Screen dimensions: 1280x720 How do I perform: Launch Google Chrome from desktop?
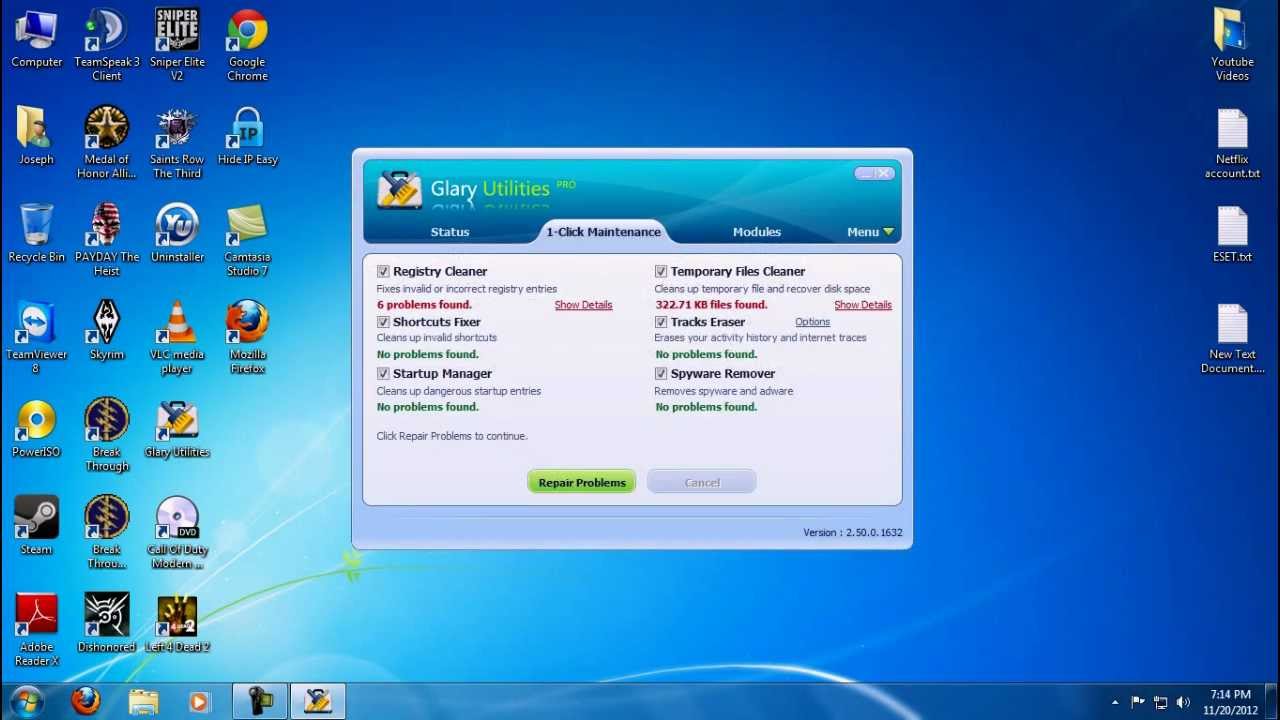click(247, 45)
